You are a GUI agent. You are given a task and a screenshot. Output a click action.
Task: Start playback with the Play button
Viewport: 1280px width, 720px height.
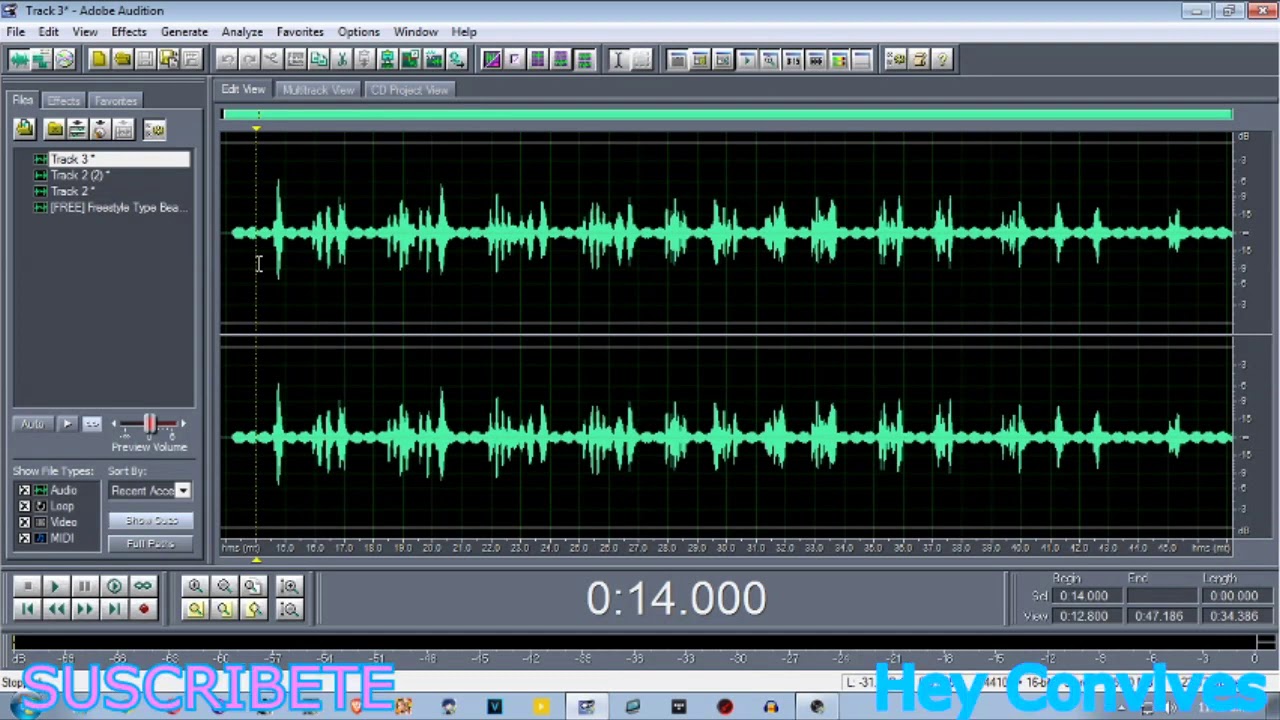point(56,587)
